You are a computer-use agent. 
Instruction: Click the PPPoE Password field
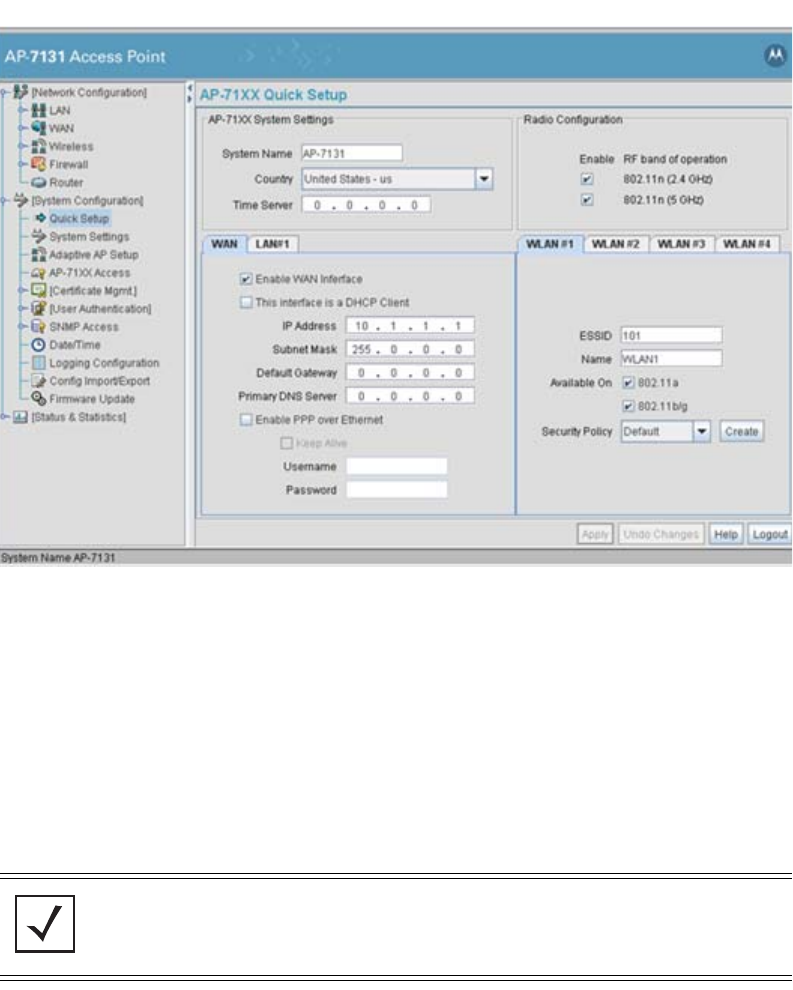point(397,490)
